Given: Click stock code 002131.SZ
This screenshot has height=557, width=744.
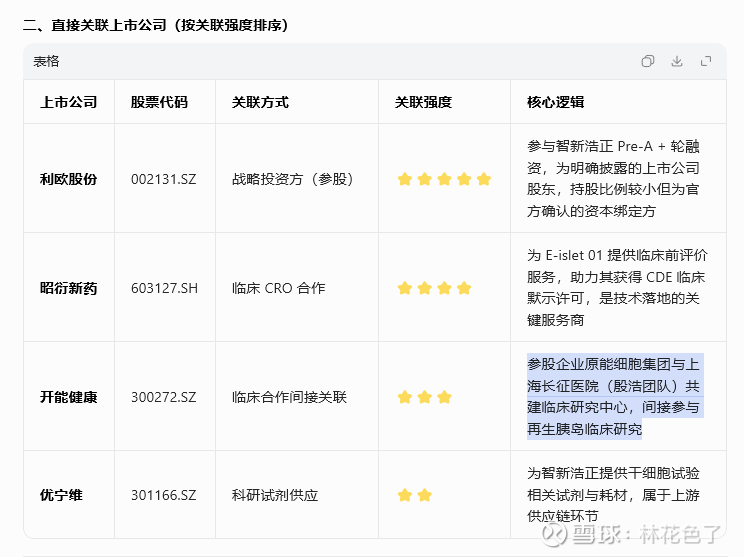Looking at the screenshot, I should click(163, 179).
